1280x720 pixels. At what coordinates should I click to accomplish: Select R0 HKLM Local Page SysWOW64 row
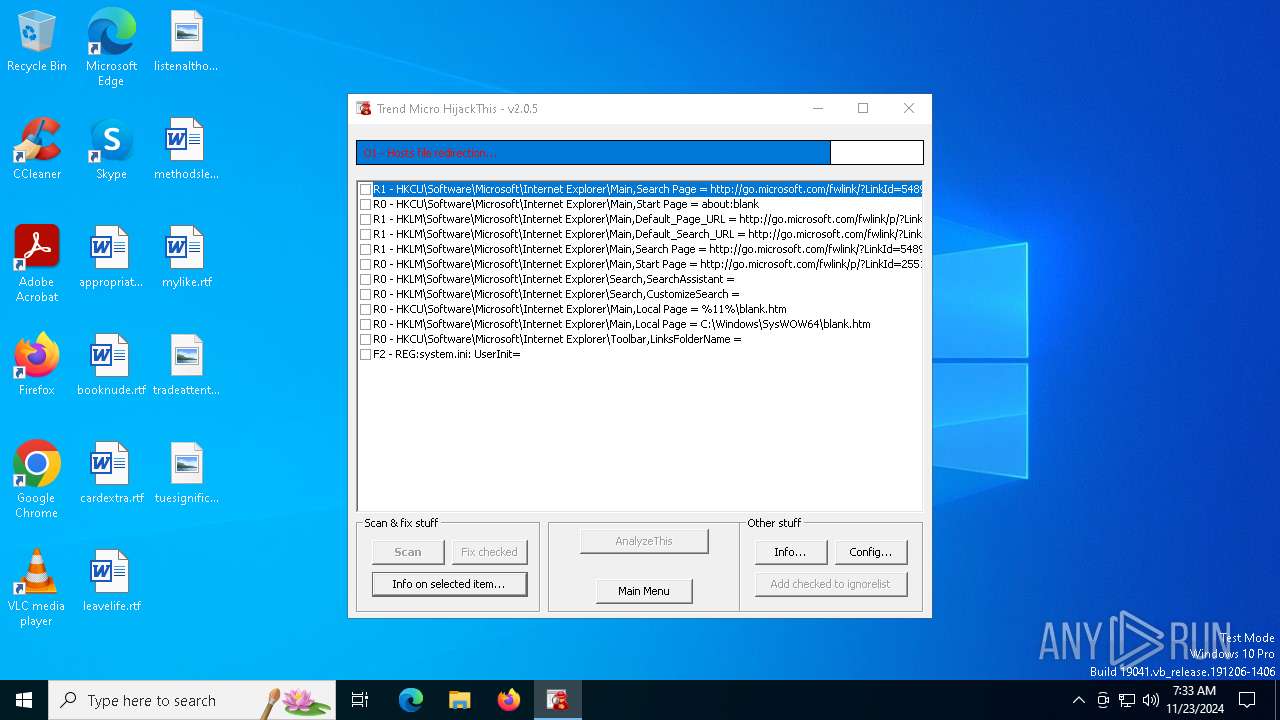(x=622, y=324)
